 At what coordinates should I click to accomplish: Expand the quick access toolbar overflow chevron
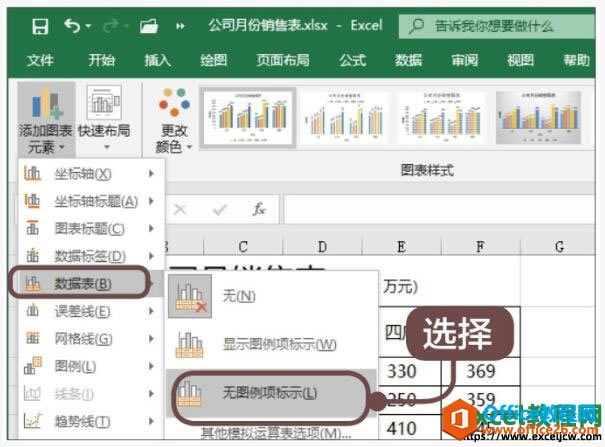[x=180, y=26]
